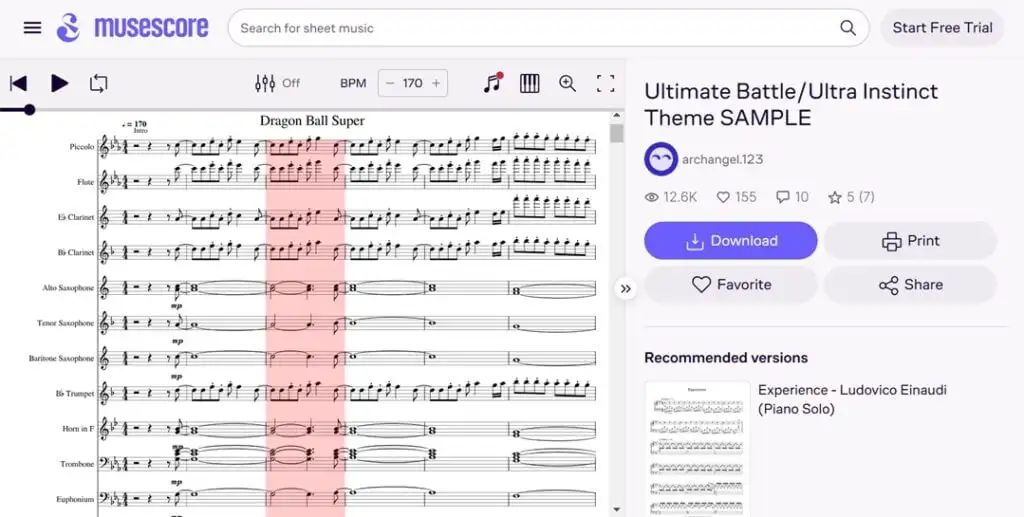The width and height of the screenshot is (1024, 517).
Task: Toggle the piano keyboard view
Action: pos(530,83)
